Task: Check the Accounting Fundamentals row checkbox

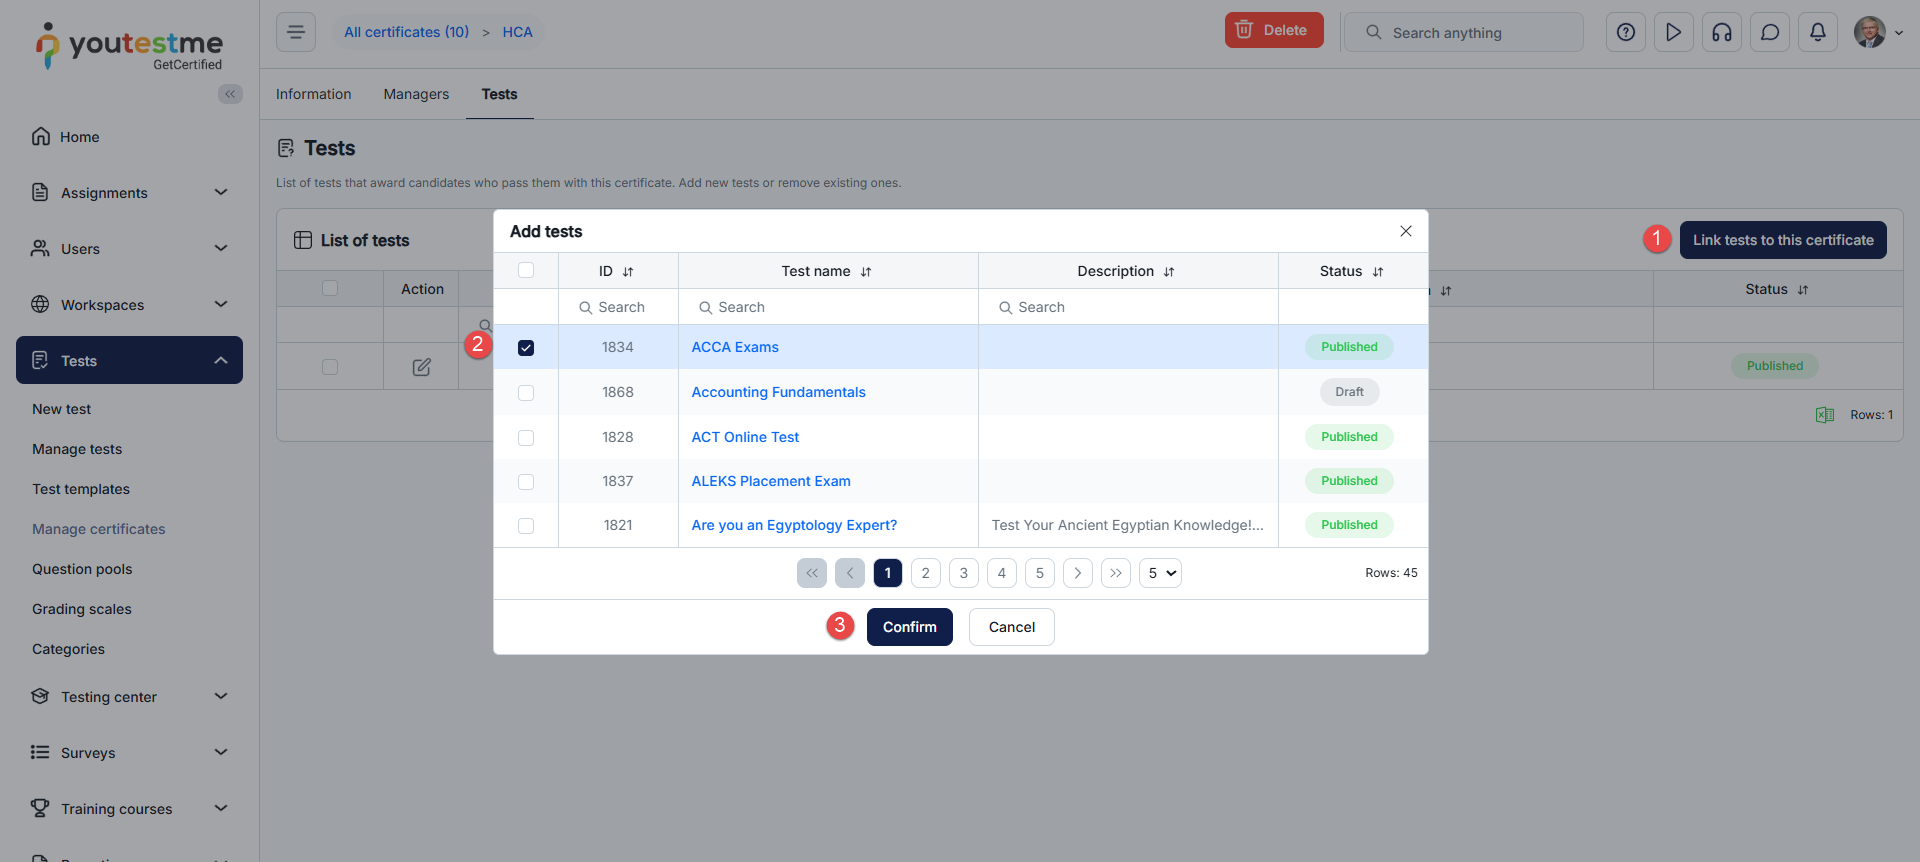Action: (526, 393)
